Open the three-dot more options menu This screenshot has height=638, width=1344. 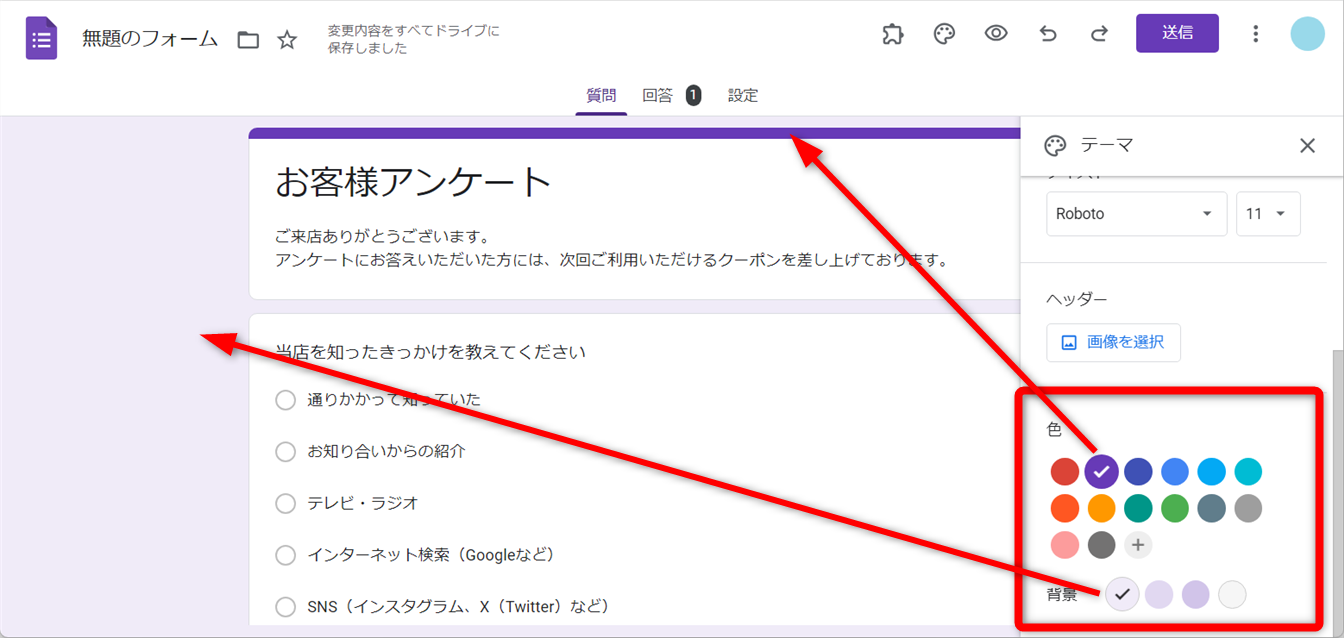coord(1256,34)
